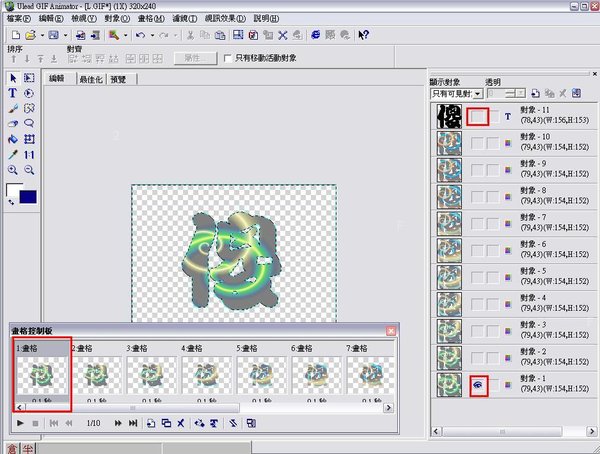600x454 pixels.
Task: Click the blue X delete icon in the top toolbar
Action: click(x=283, y=35)
